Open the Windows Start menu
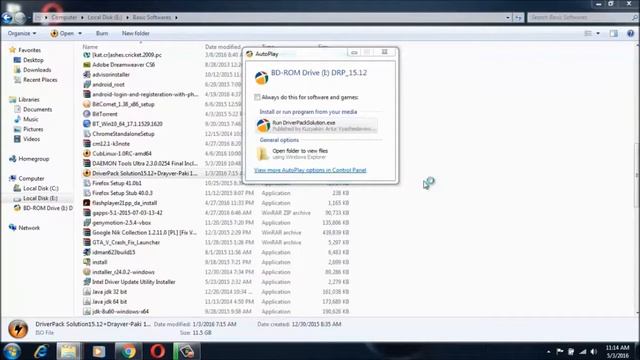The height and width of the screenshot is (360, 640). 12,351
